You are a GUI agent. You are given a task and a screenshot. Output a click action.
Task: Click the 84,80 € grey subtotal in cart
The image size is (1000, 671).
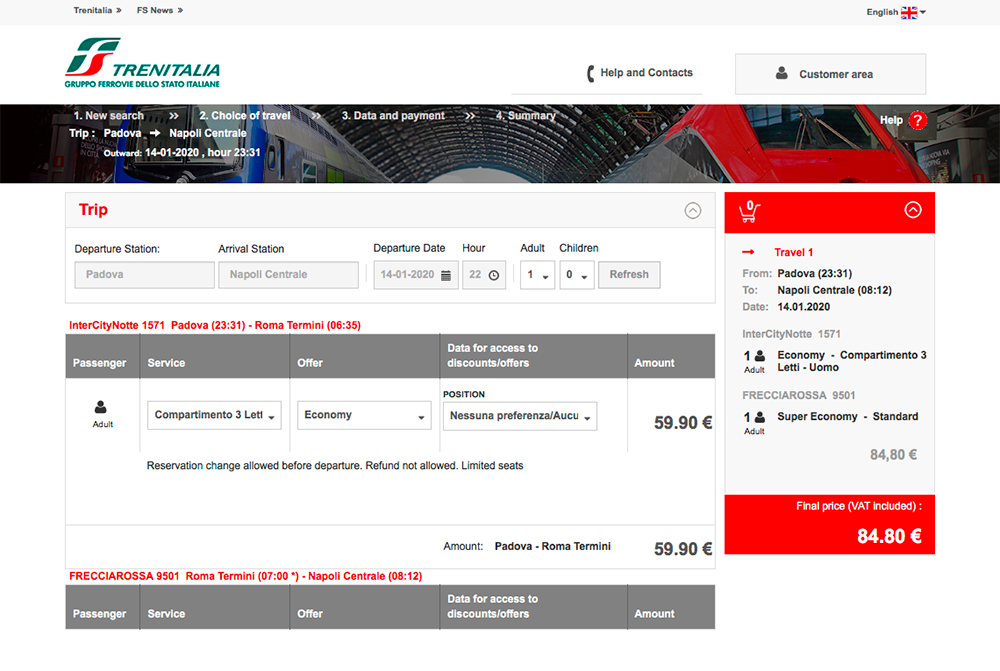point(893,455)
